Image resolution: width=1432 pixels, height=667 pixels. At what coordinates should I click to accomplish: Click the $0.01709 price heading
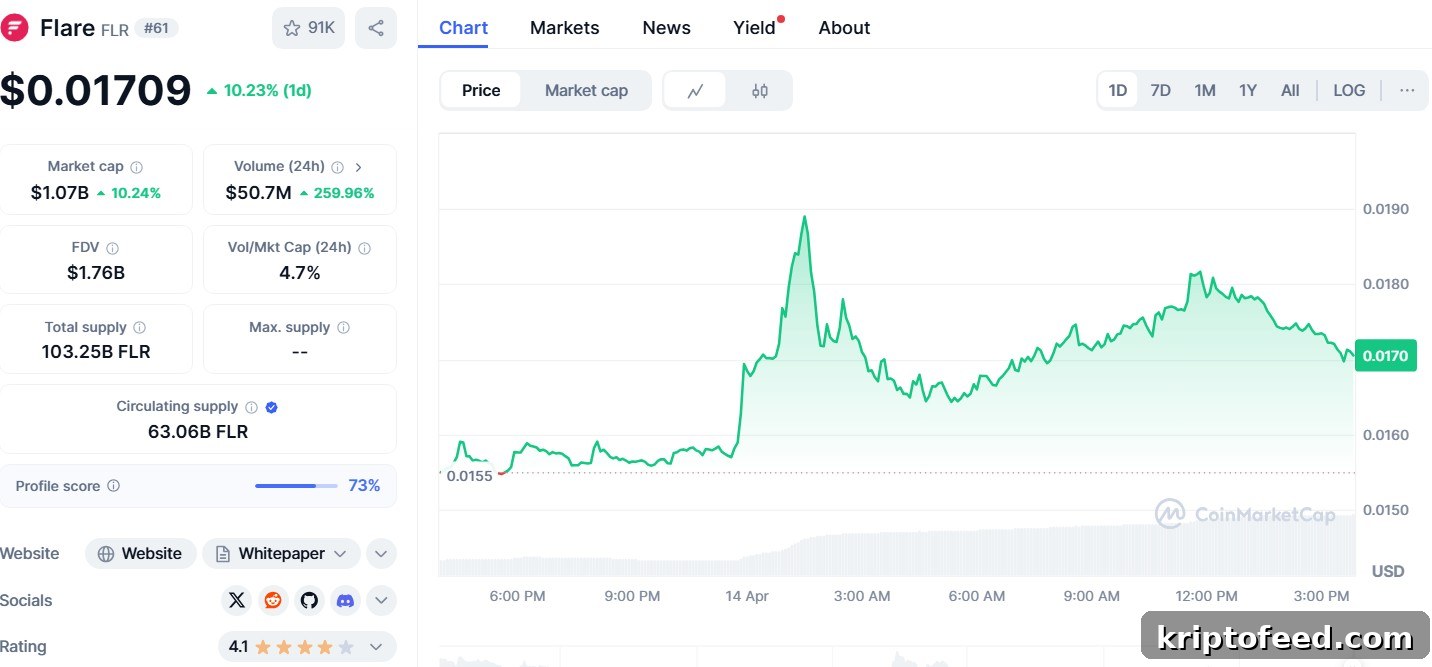pyautogui.click(x=95, y=90)
